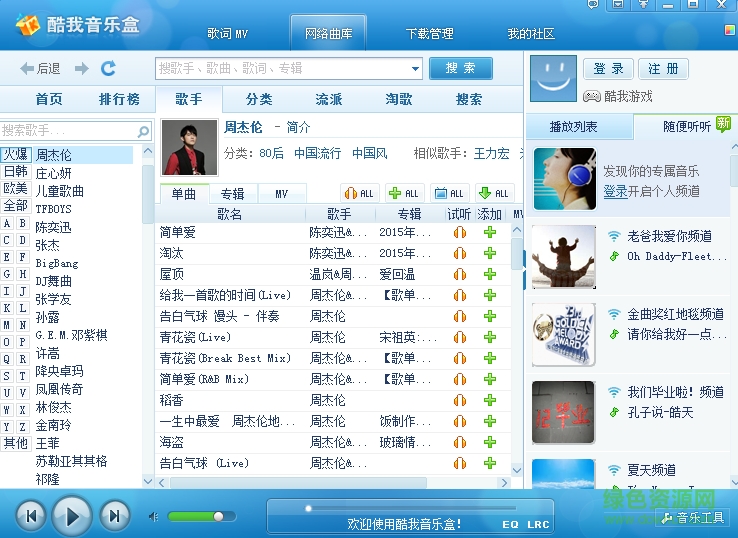Click green plus add icon for 稻香
This screenshot has height=538, width=738.
pos(490,400)
